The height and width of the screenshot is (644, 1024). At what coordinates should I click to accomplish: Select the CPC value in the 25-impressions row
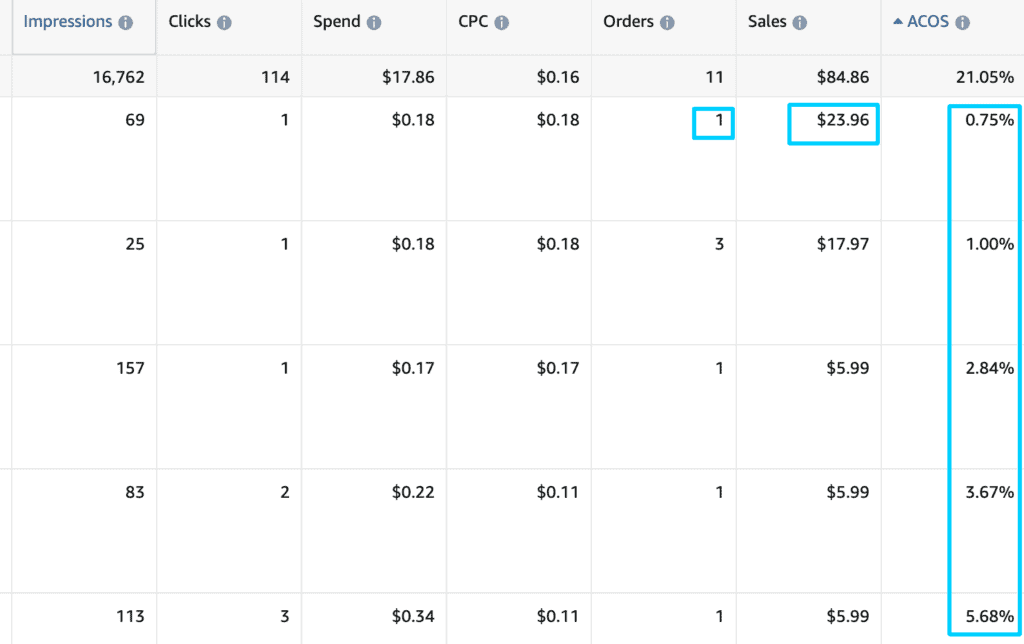558,244
